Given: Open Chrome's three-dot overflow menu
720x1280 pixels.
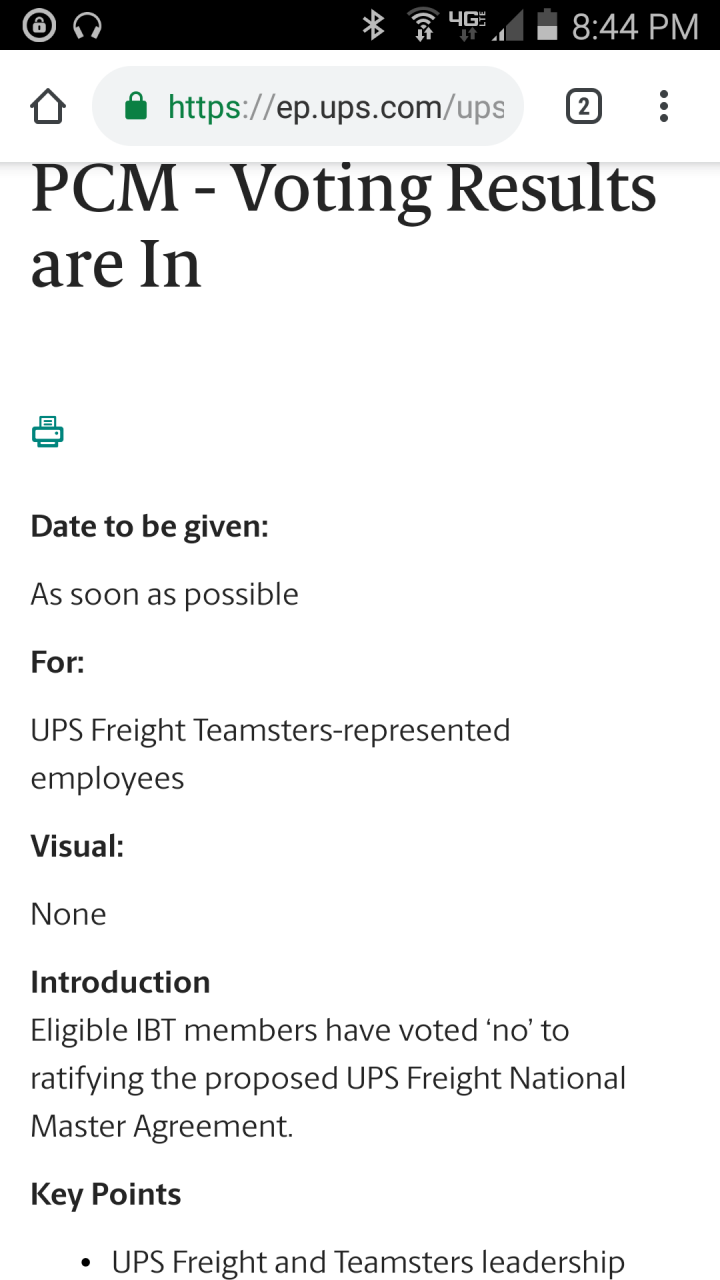Looking at the screenshot, I should pos(664,106).
